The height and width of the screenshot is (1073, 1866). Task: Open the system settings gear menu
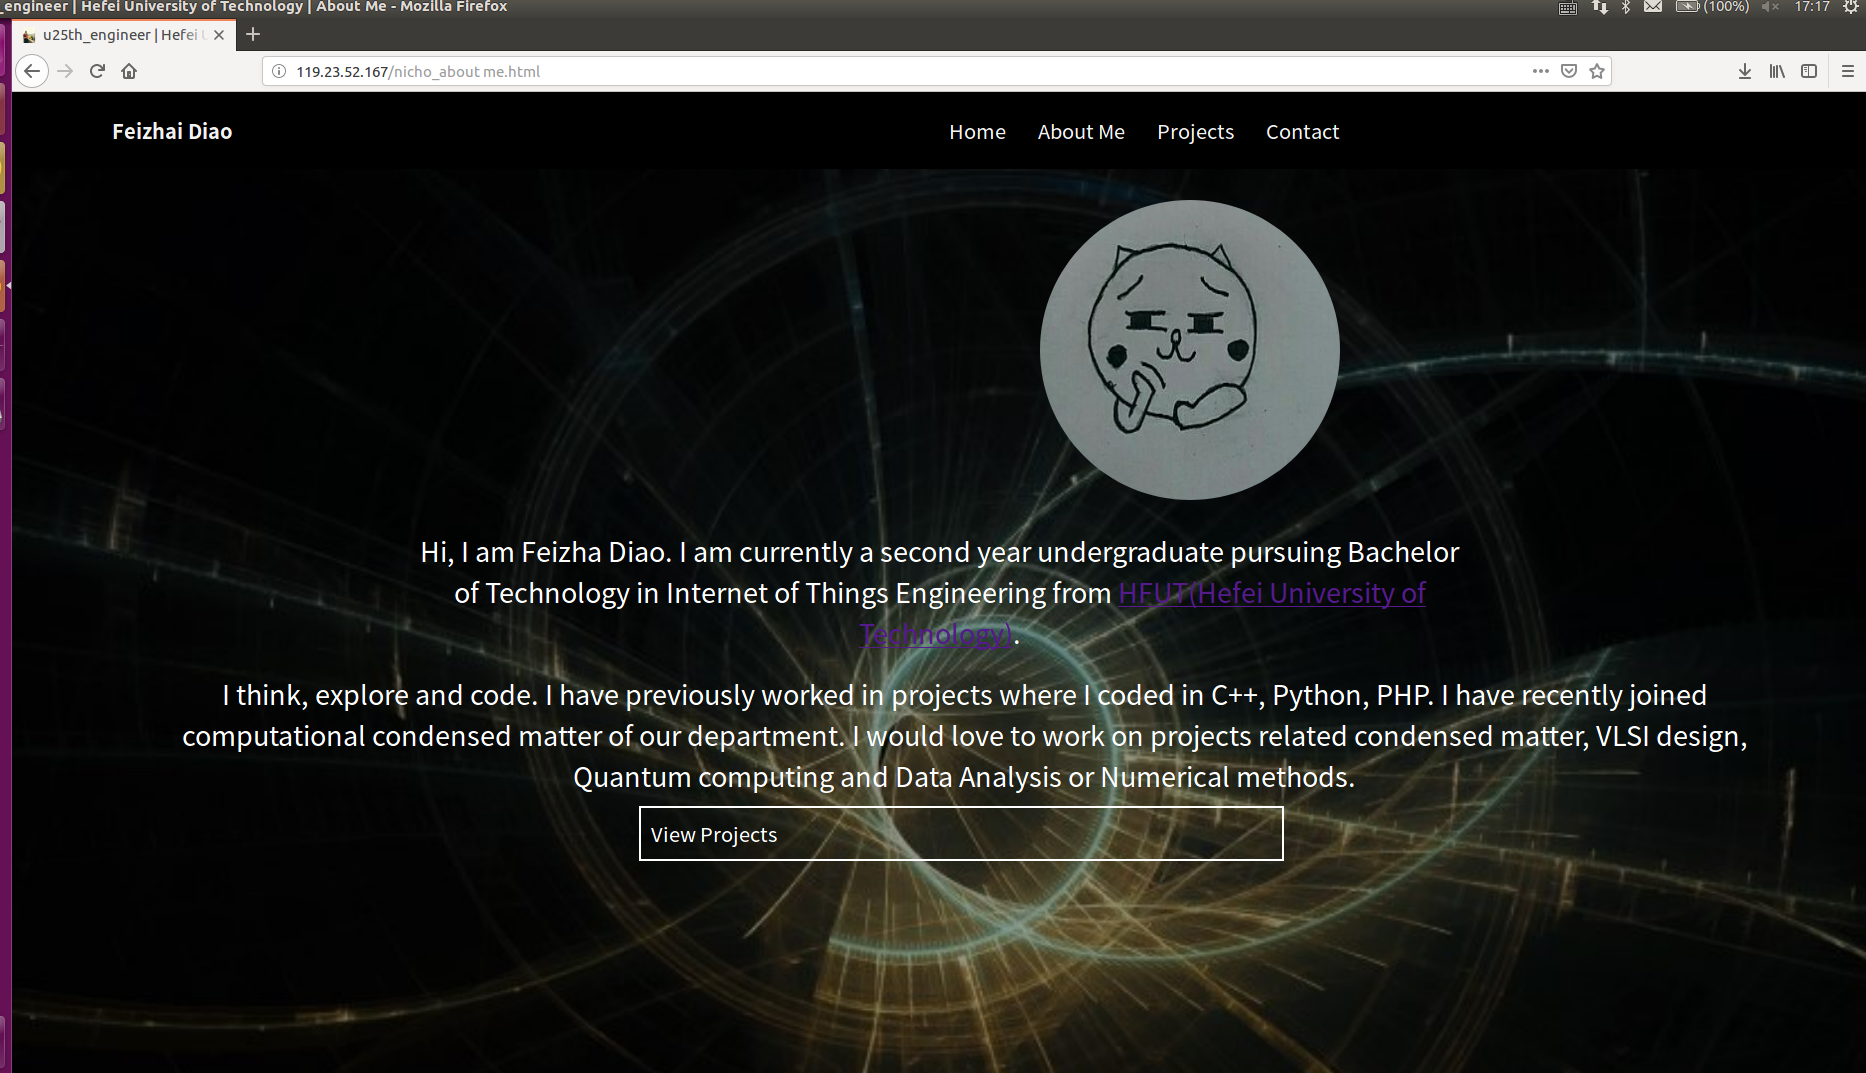1850,7
